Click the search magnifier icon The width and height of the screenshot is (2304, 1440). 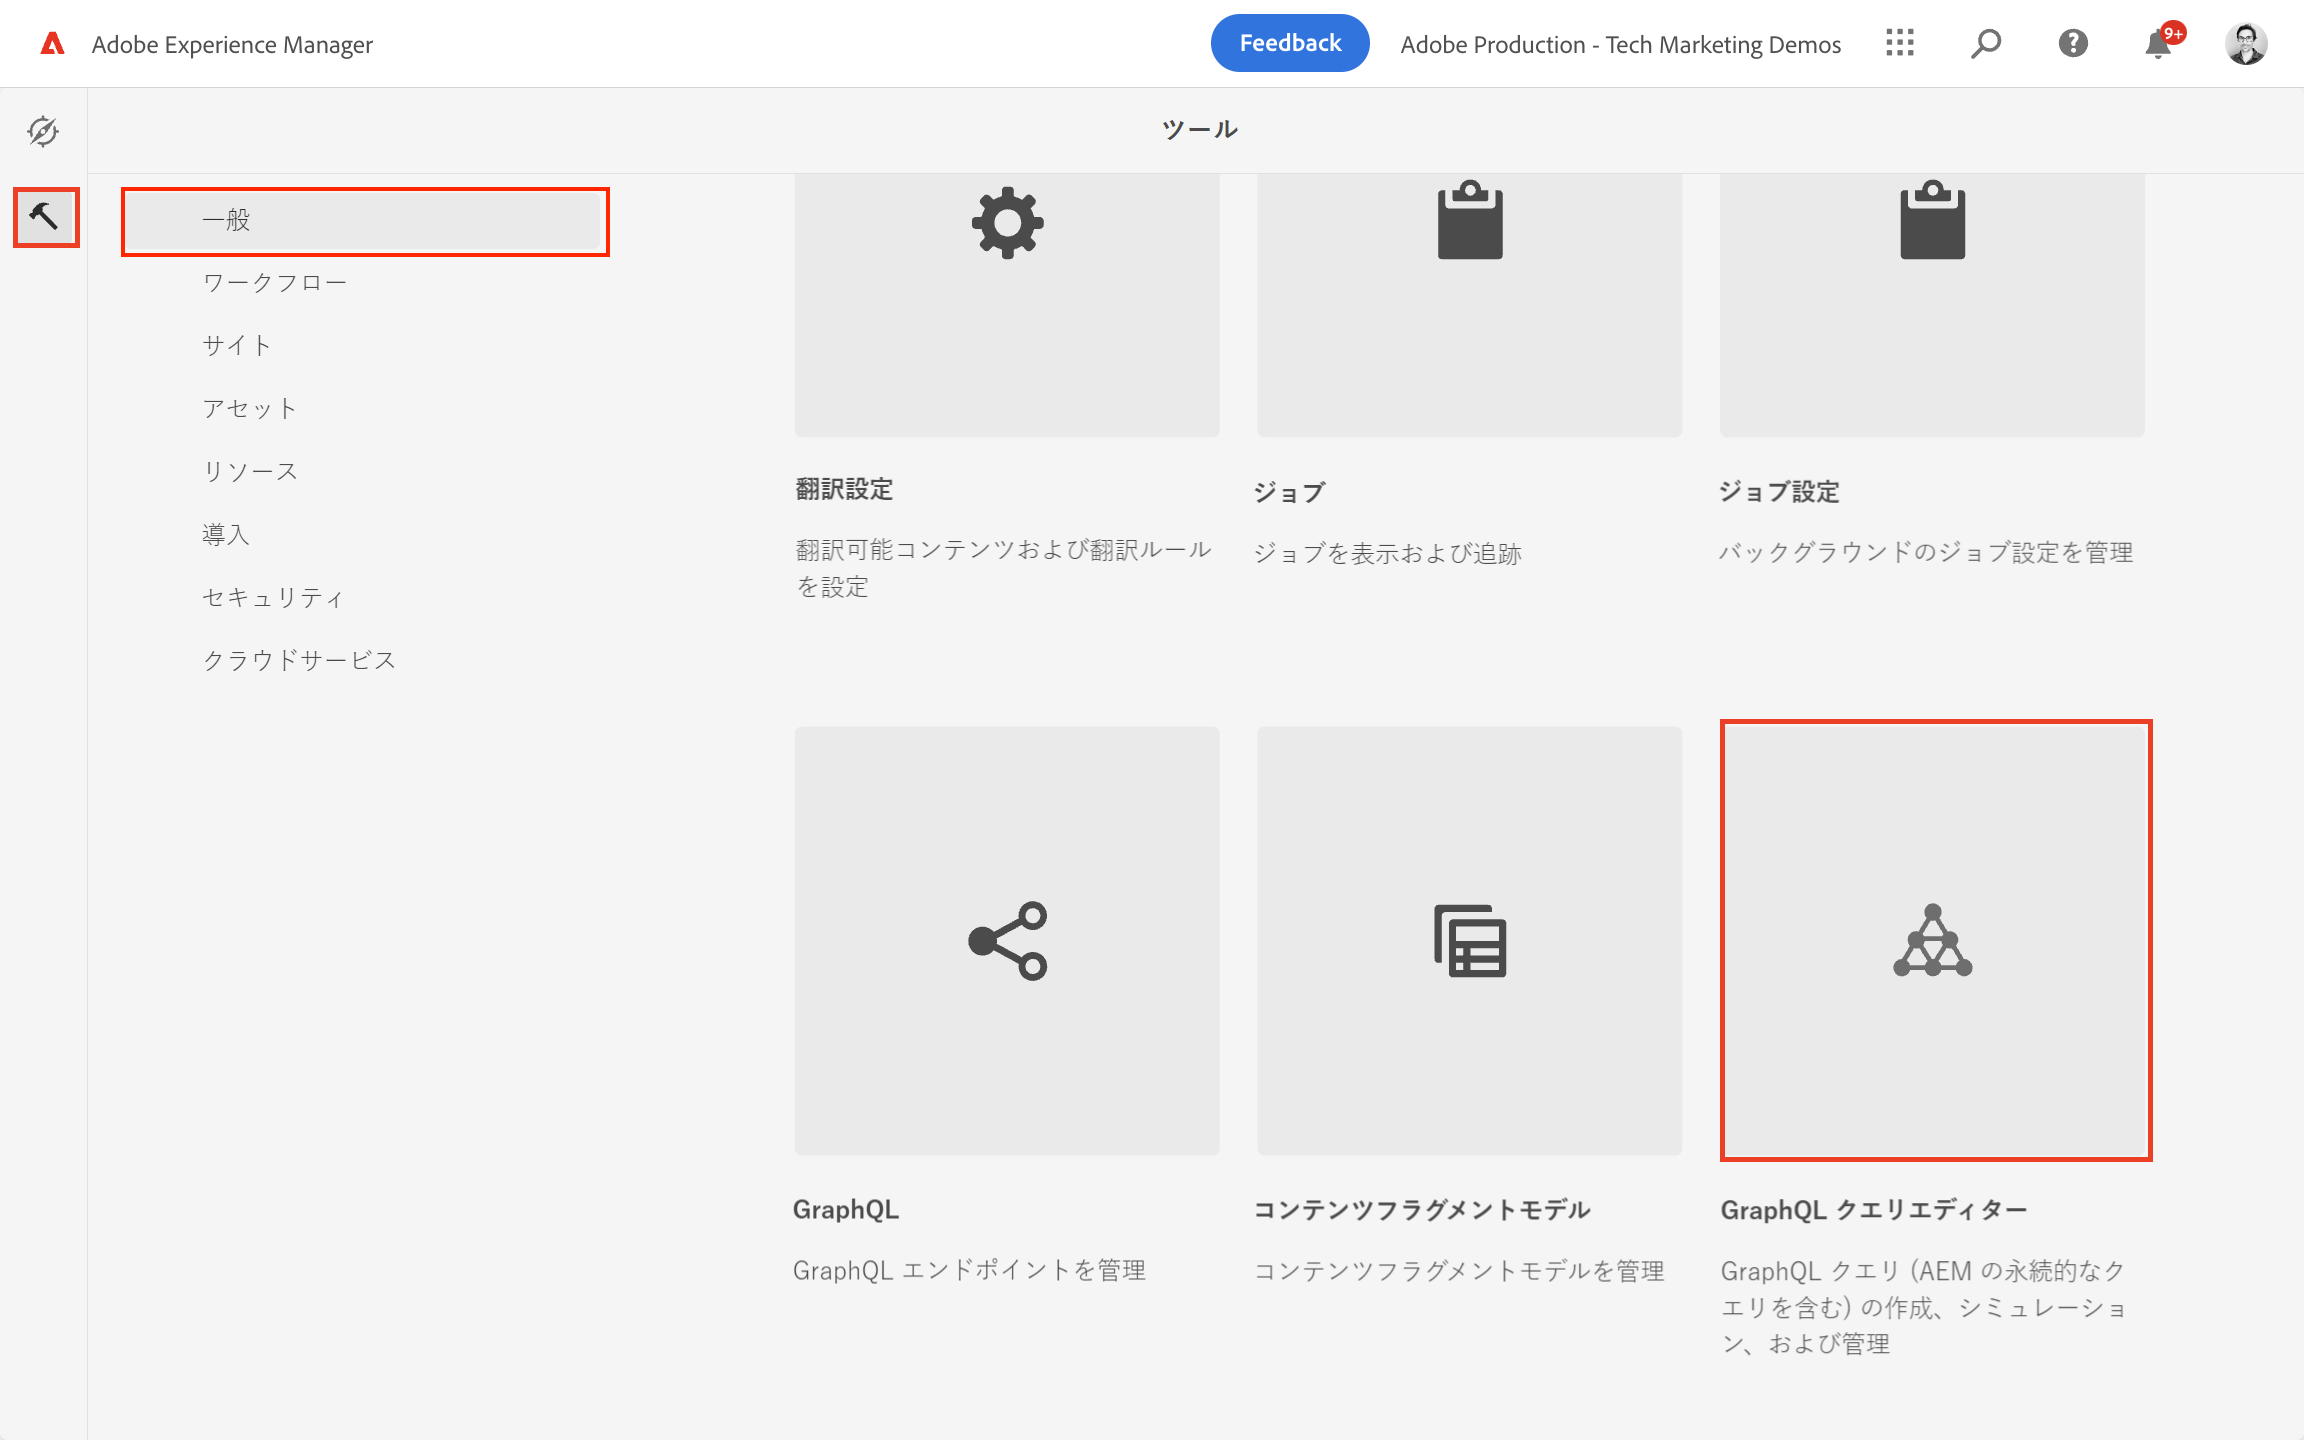click(x=1985, y=43)
